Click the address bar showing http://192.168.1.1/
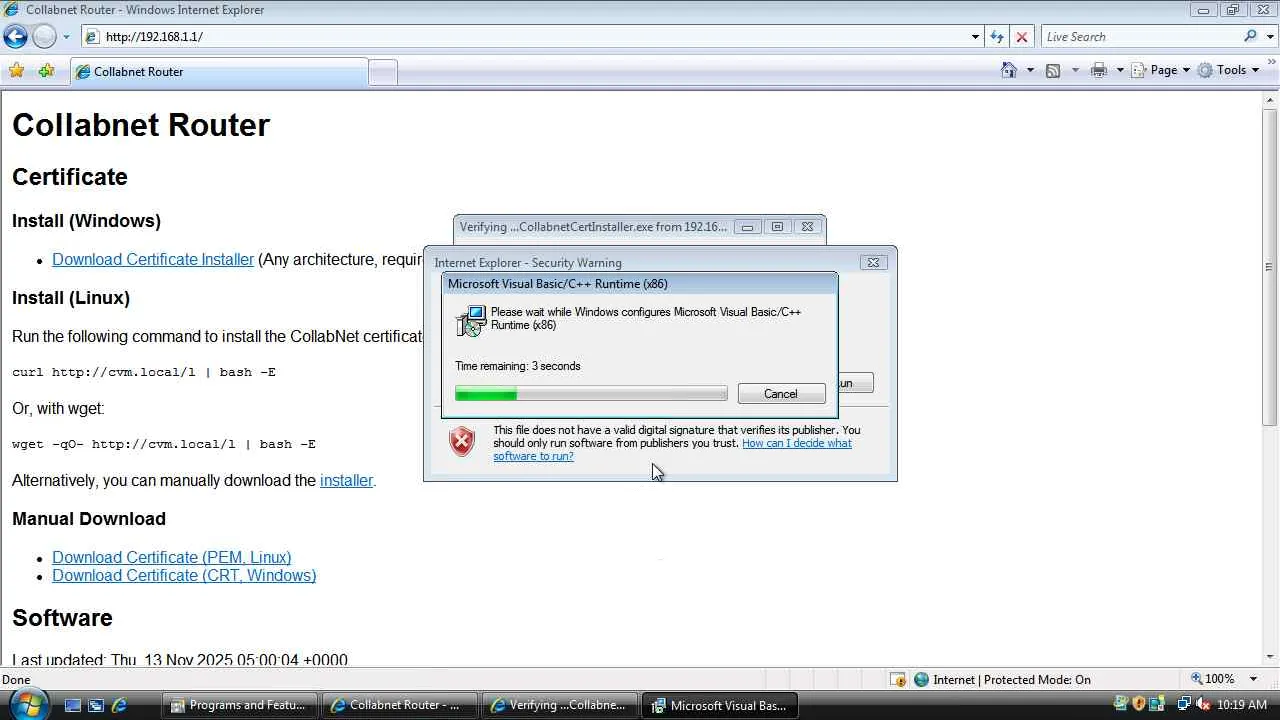The width and height of the screenshot is (1280, 720). pyautogui.click(x=530, y=37)
